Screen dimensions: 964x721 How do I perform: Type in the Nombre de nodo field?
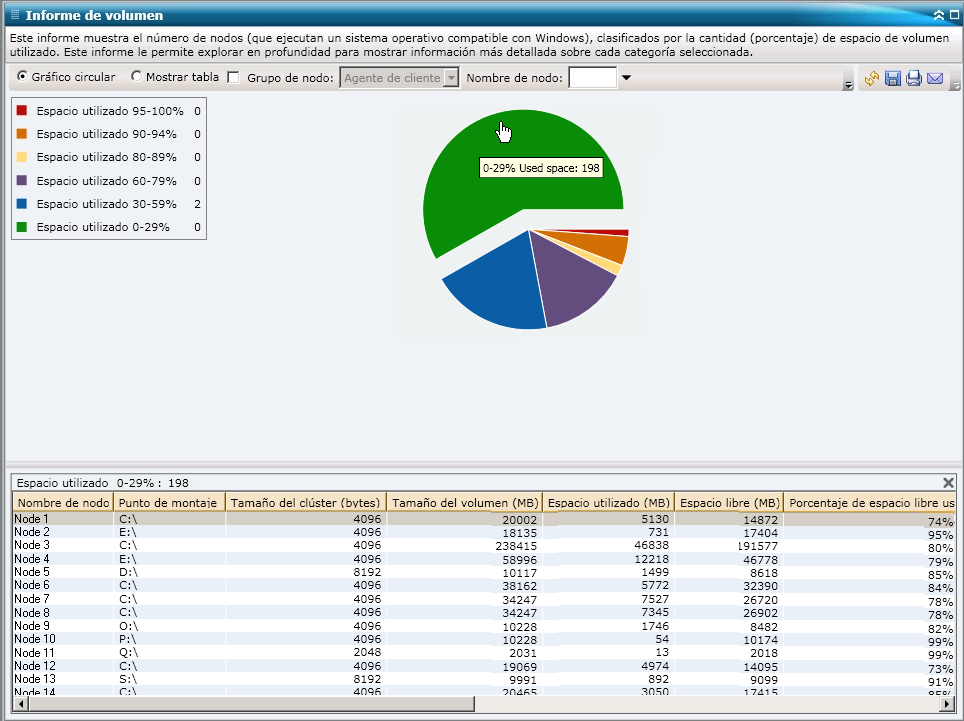click(x=592, y=78)
